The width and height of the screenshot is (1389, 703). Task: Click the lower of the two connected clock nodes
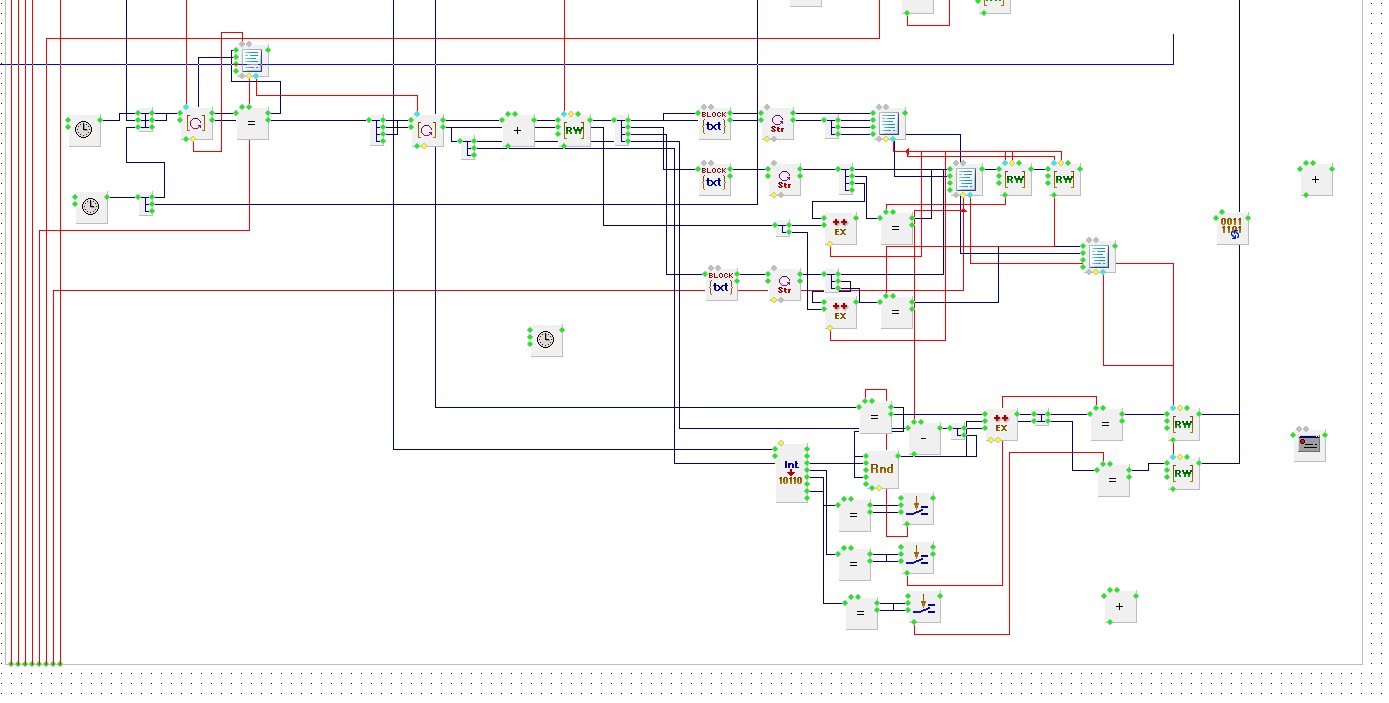[x=91, y=207]
